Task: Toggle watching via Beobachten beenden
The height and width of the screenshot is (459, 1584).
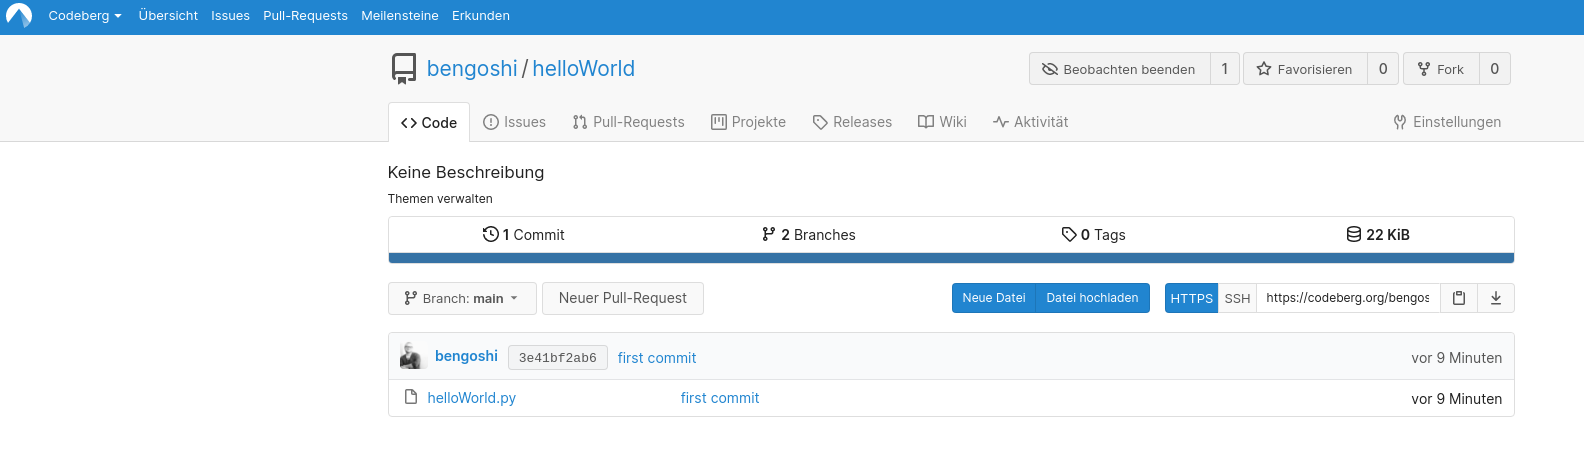Action: pyautogui.click(x=1119, y=69)
